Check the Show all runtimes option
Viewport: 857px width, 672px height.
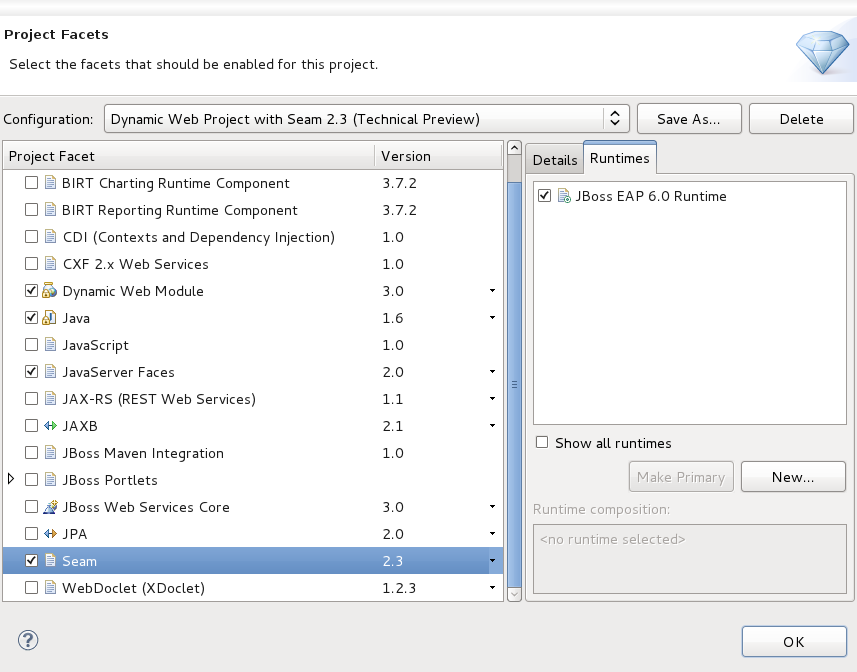542,443
